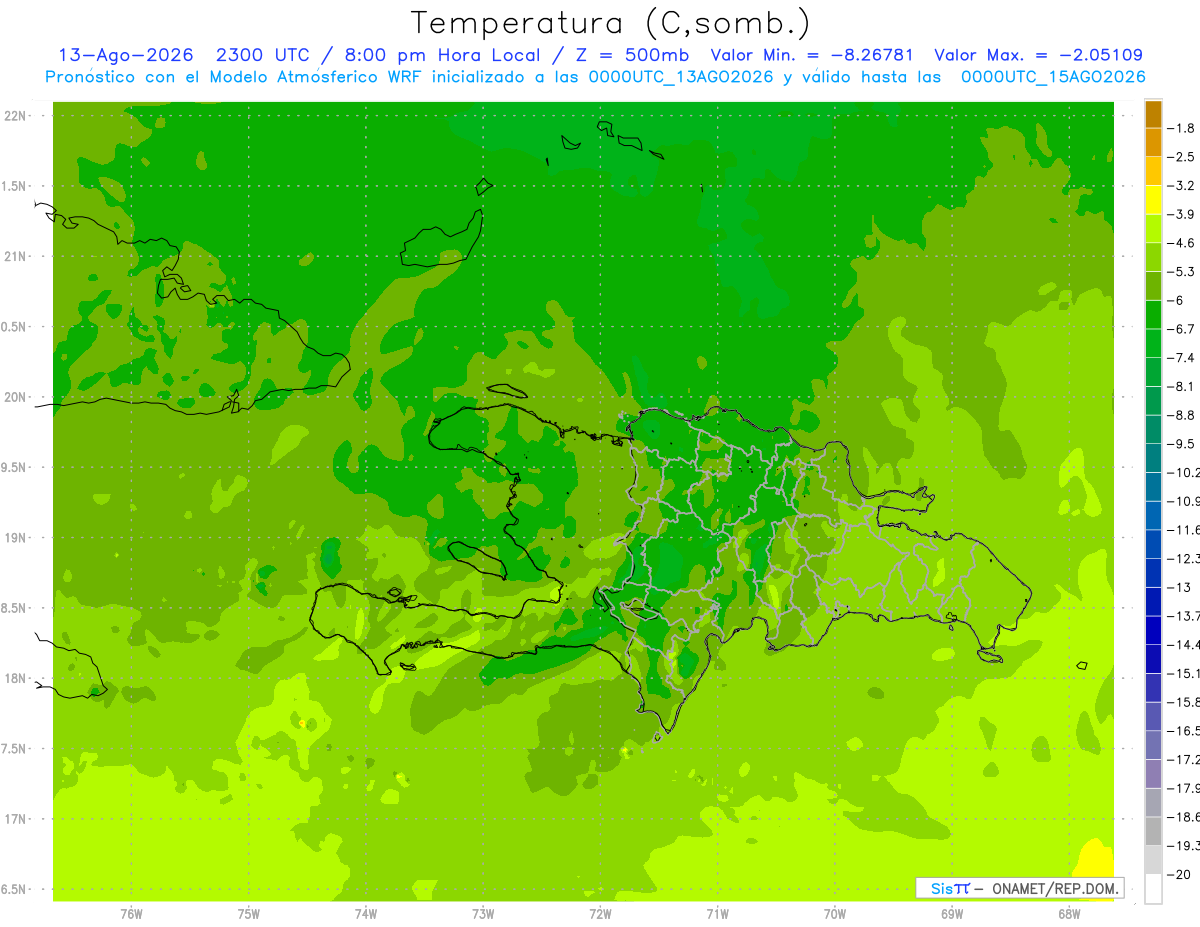
Task: Select the green swatch between -6 and -6.7
Action: (x=1153, y=315)
